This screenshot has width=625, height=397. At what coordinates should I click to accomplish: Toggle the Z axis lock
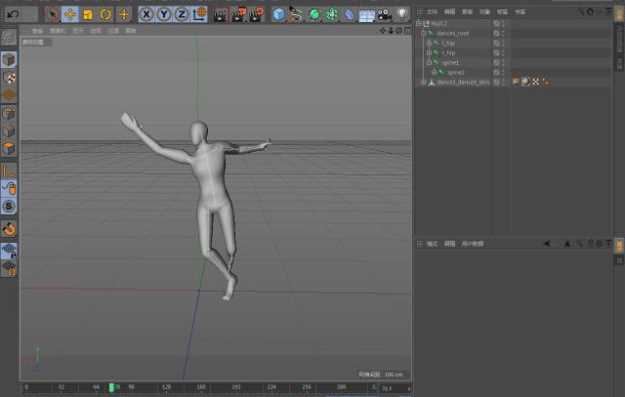tap(181, 15)
